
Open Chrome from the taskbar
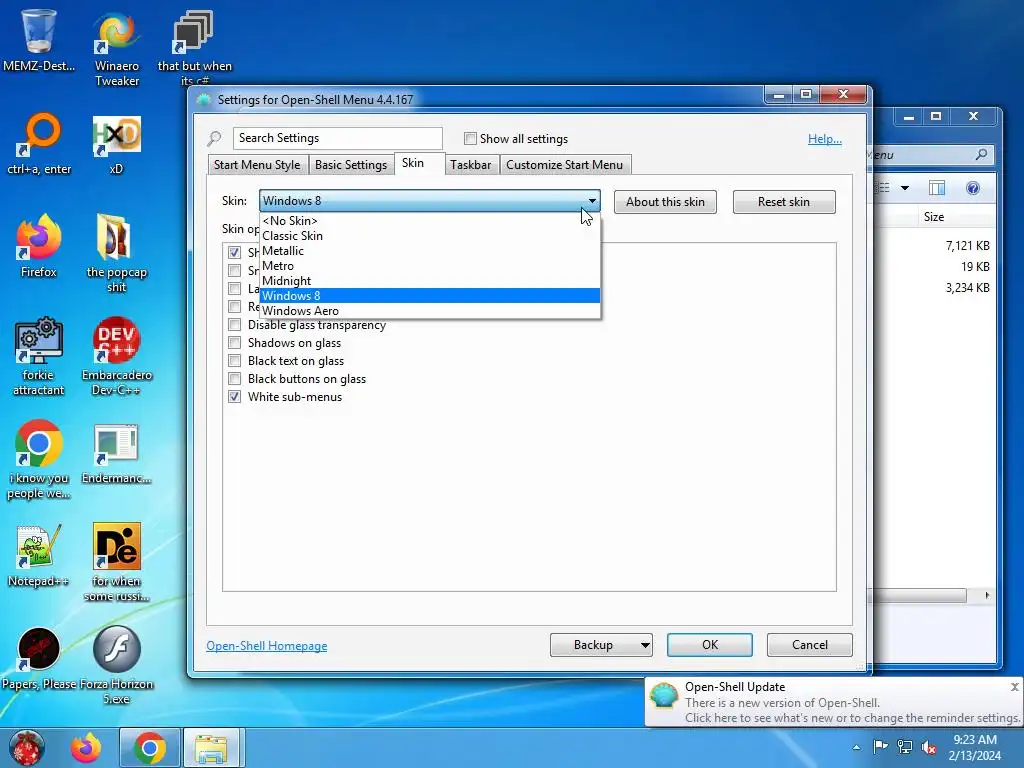click(150, 748)
